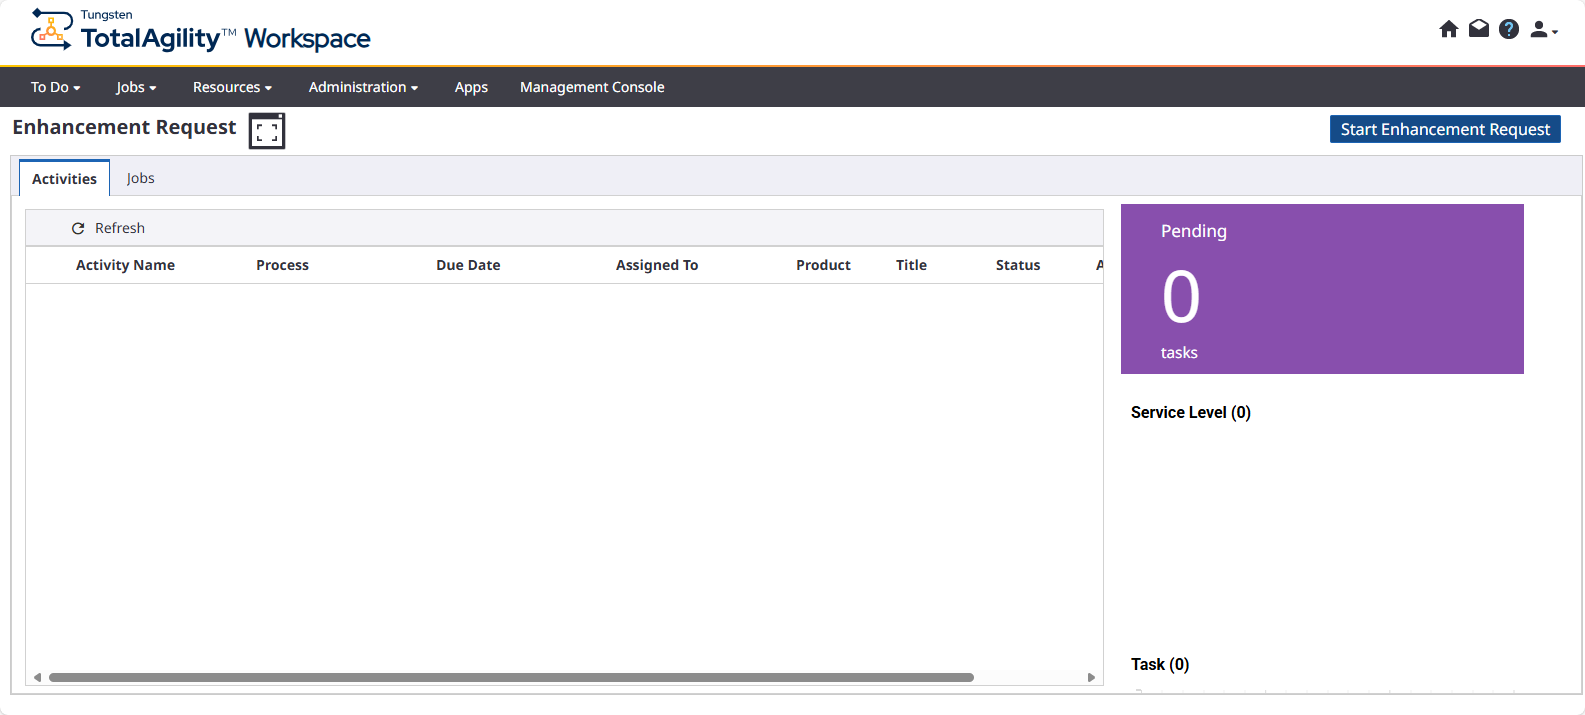This screenshot has width=1585, height=715.
Task: Open the user profile menu icon
Action: (x=1544, y=29)
